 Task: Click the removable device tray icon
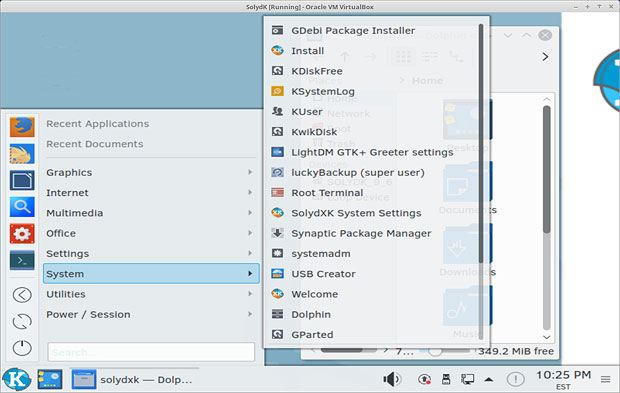click(446, 379)
